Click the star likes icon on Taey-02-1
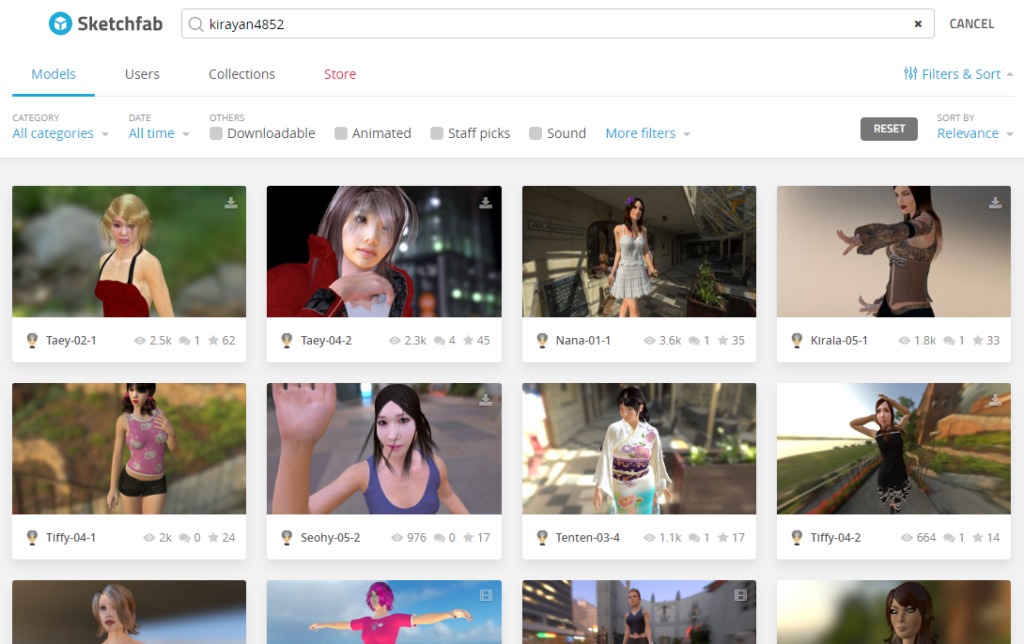 pos(213,340)
